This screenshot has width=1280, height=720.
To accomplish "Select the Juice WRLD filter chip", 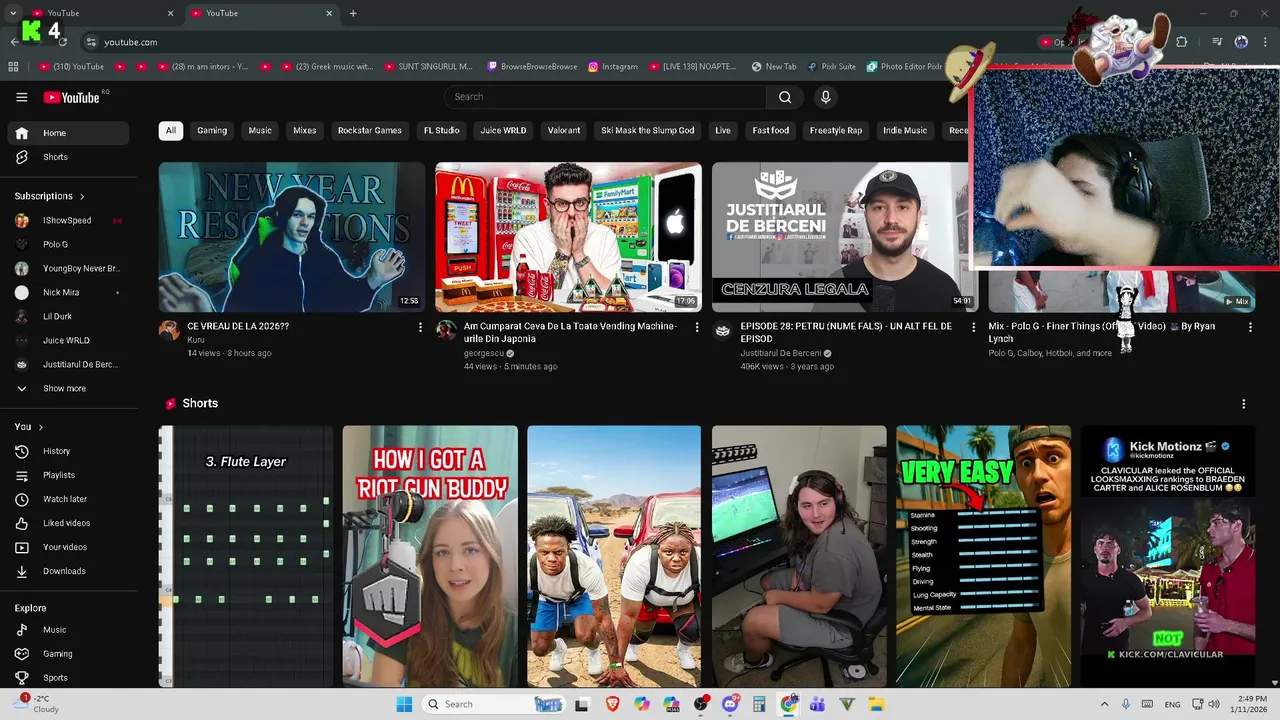I will pos(503,130).
